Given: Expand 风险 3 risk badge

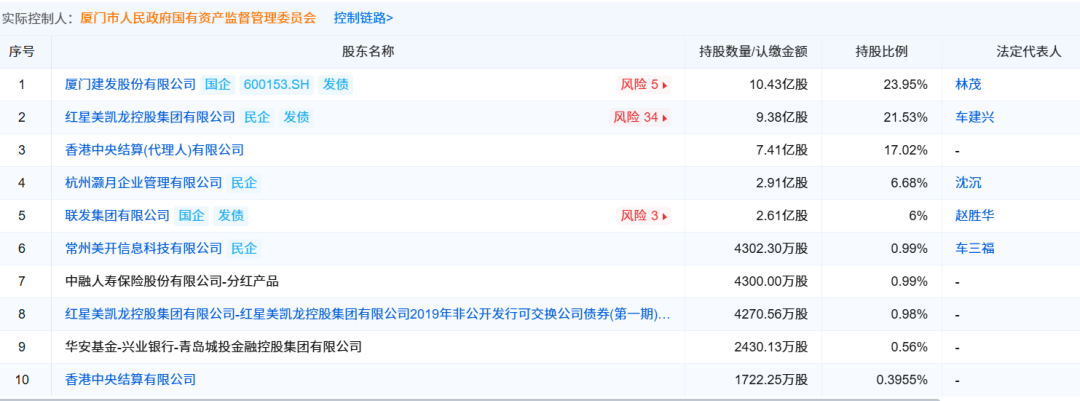Looking at the screenshot, I should click(x=642, y=216).
